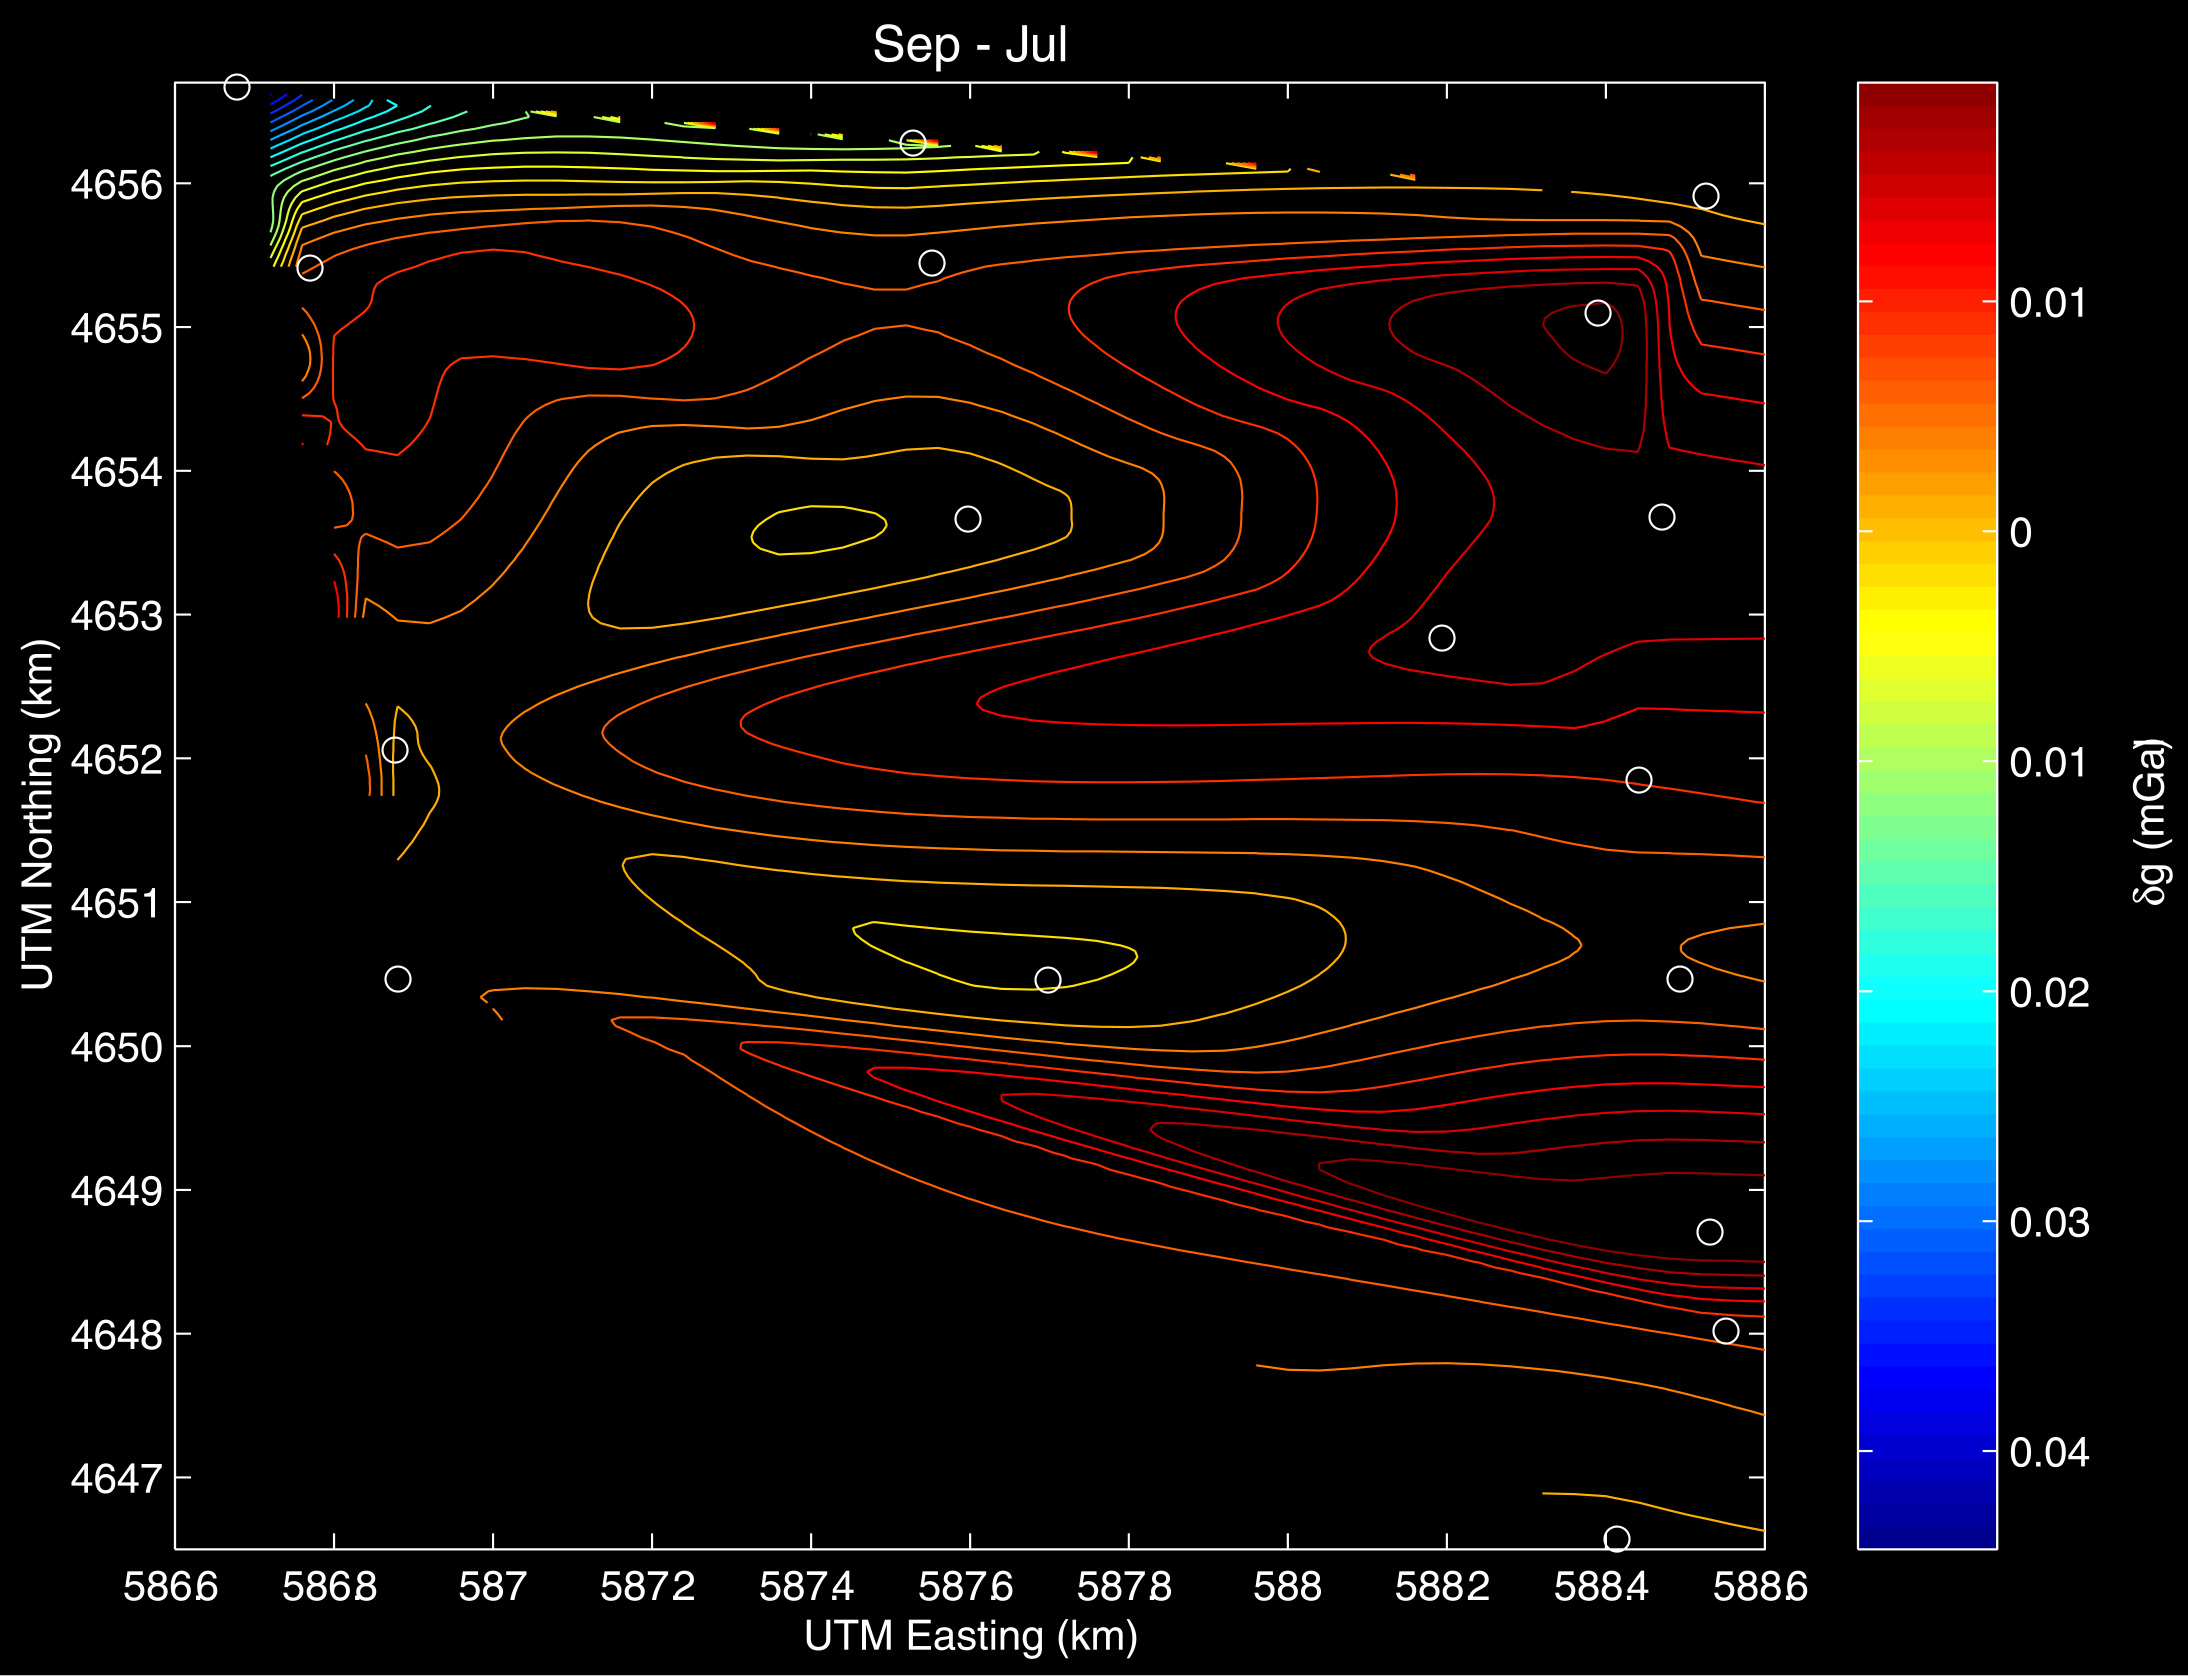Click the δg (mGal) colorbar label
2188x1676 pixels.
(2150, 822)
